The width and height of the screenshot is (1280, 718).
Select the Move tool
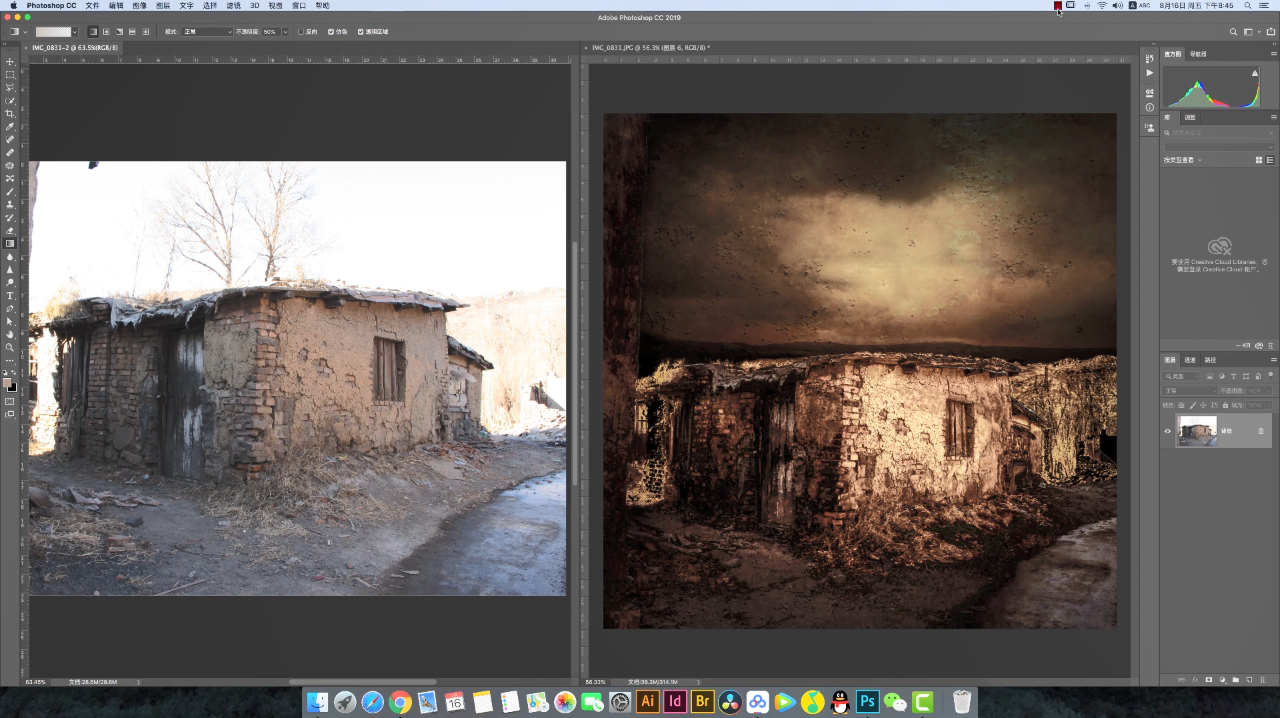[x=10, y=62]
